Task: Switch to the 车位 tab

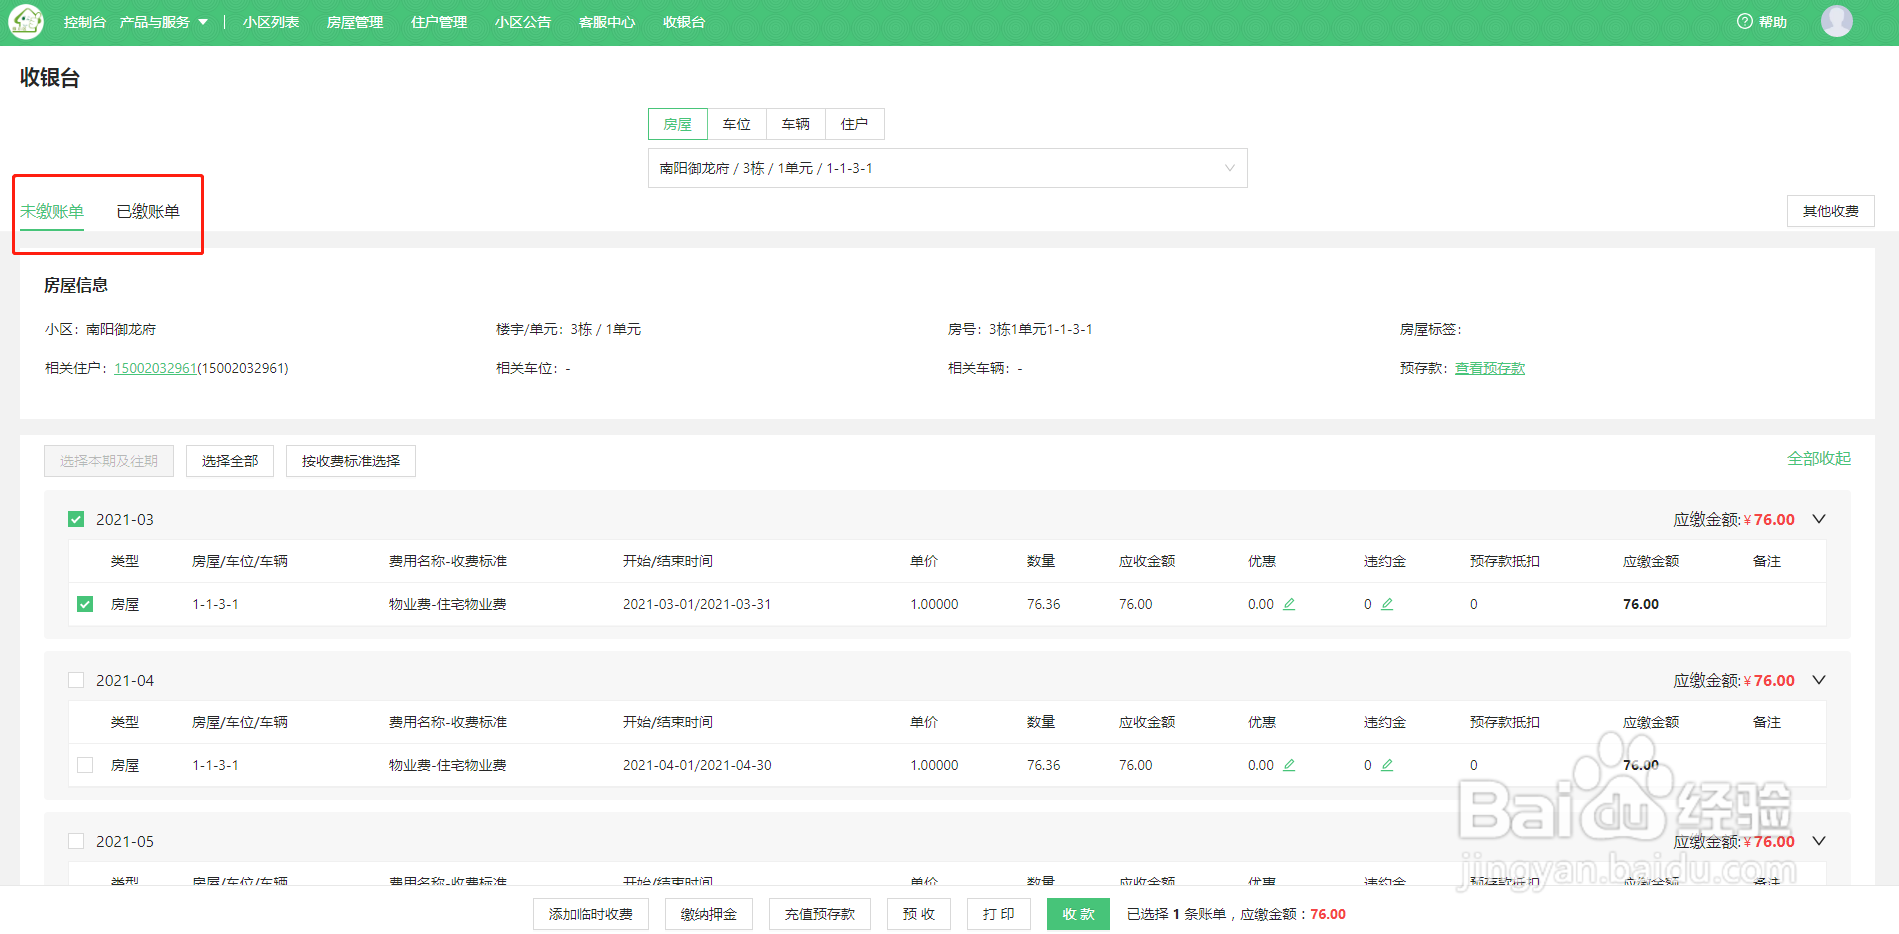Action: click(737, 124)
